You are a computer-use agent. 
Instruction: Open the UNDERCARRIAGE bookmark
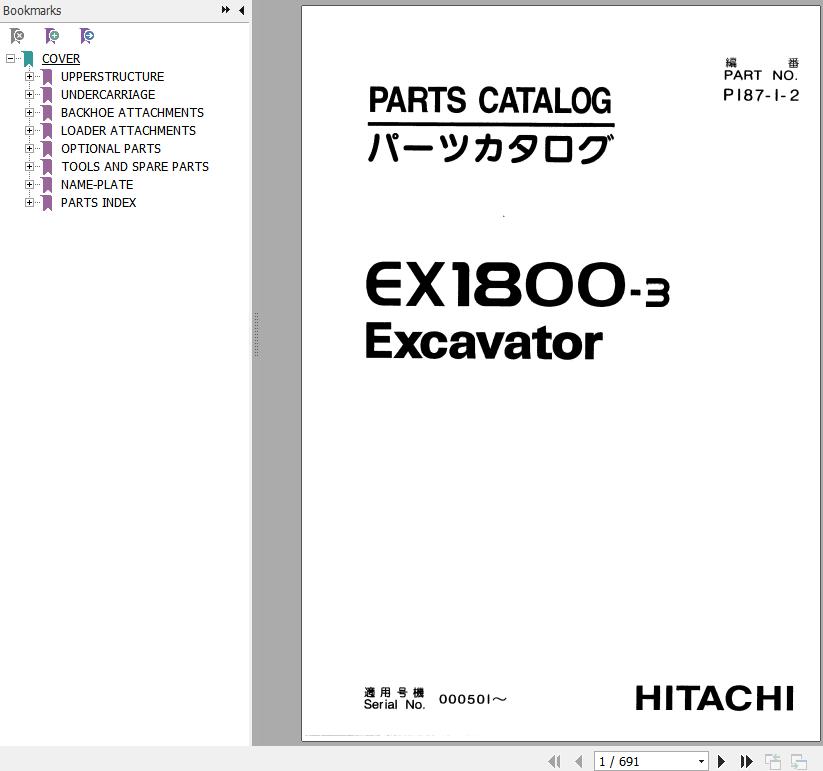[108, 94]
